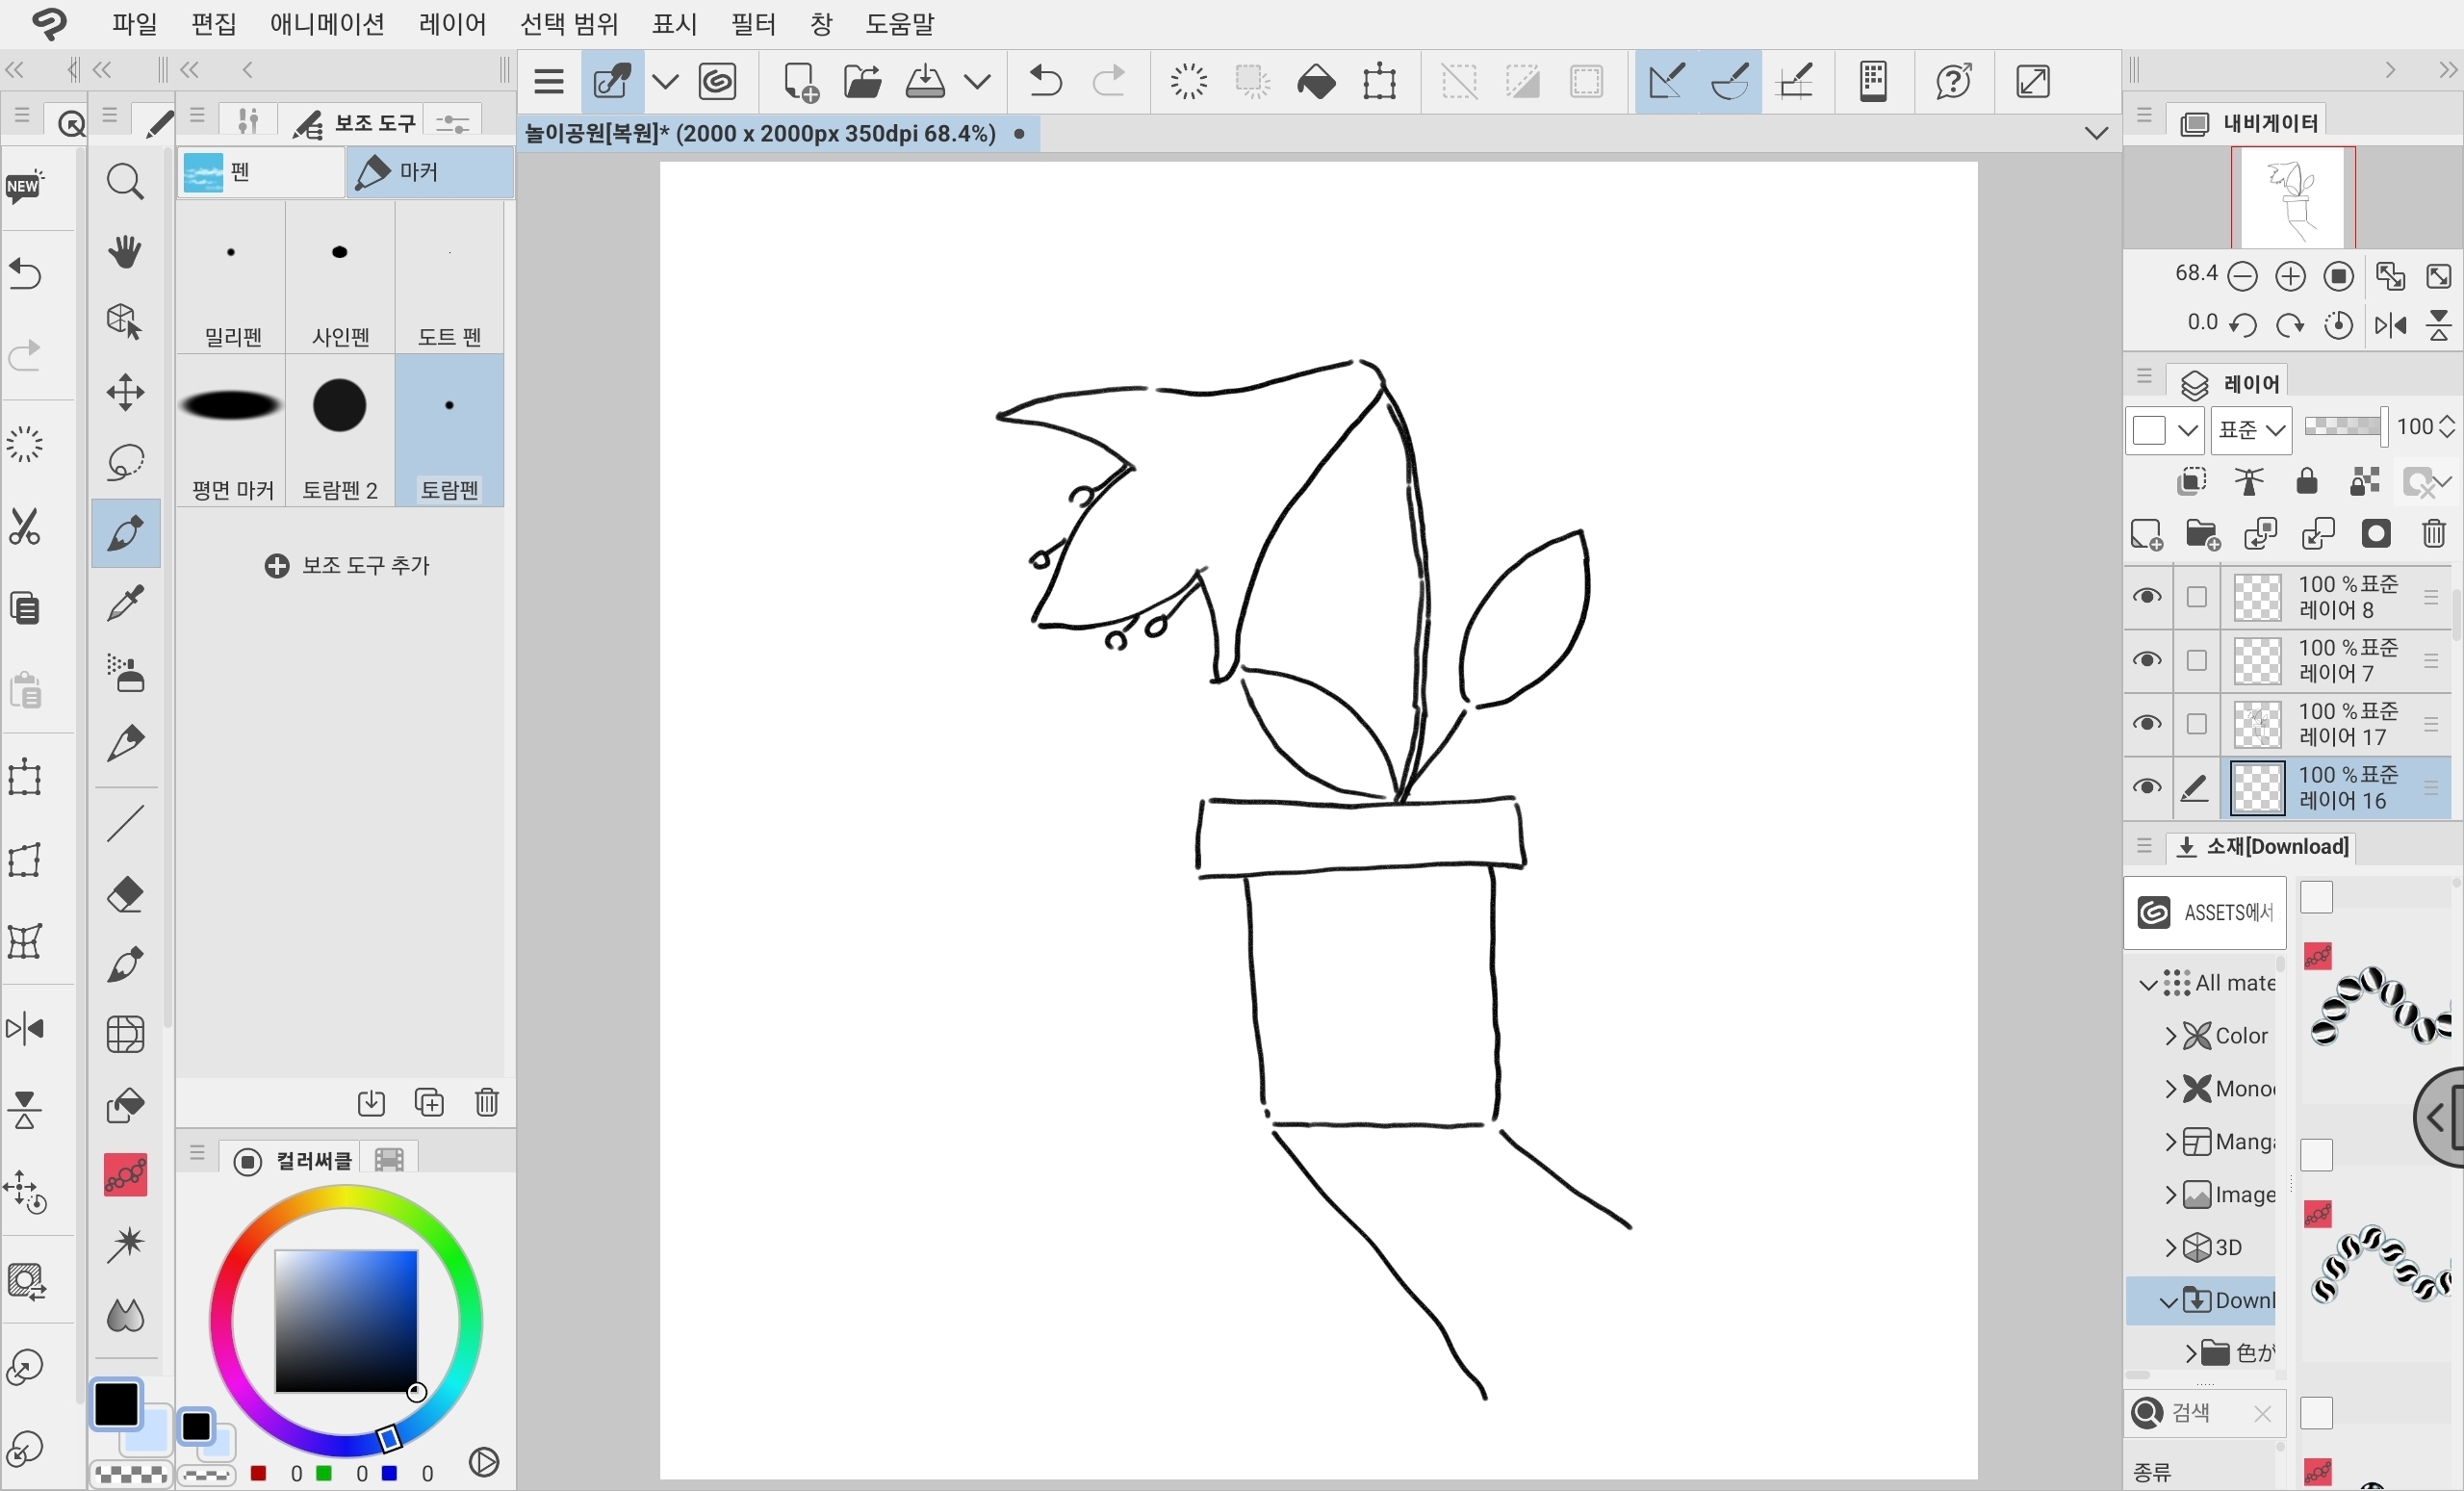Click the Clear selection sparkle icon
The width and height of the screenshot is (2464, 1491).
pyautogui.click(x=1189, y=81)
